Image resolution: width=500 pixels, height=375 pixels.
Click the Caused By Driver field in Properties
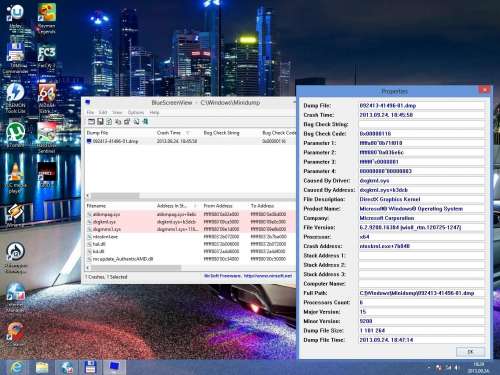[x=421, y=181]
